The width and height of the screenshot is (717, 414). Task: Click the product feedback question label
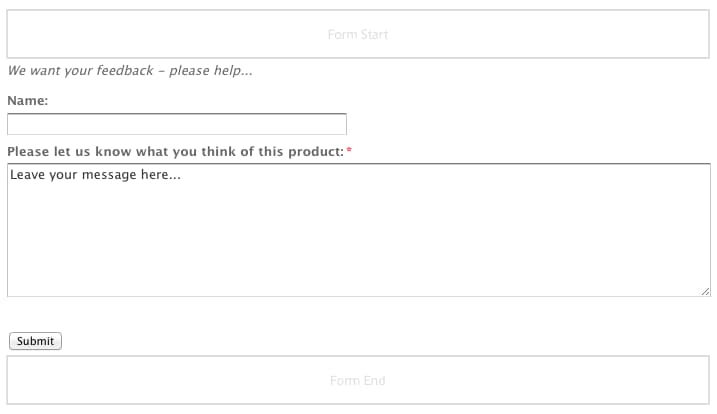pyautogui.click(x=176, y=151)
